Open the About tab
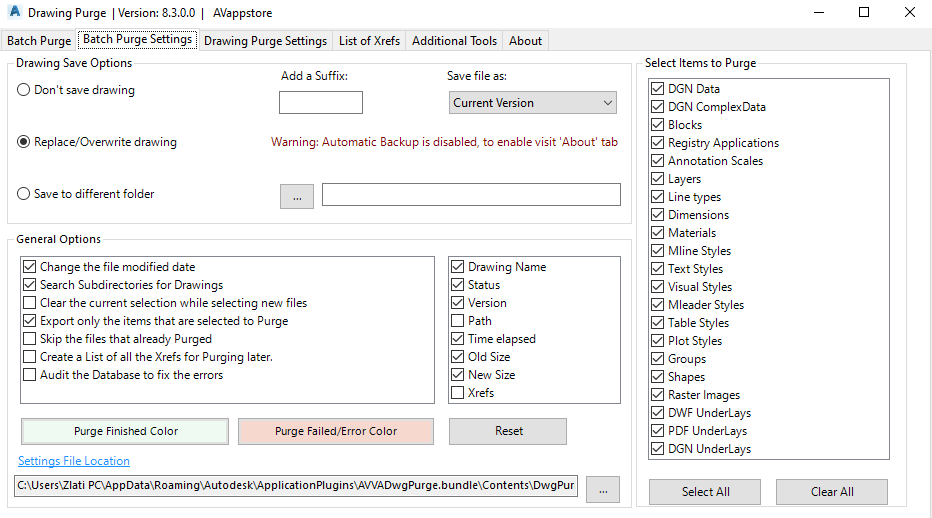932x518 pixels. (525, 41)
